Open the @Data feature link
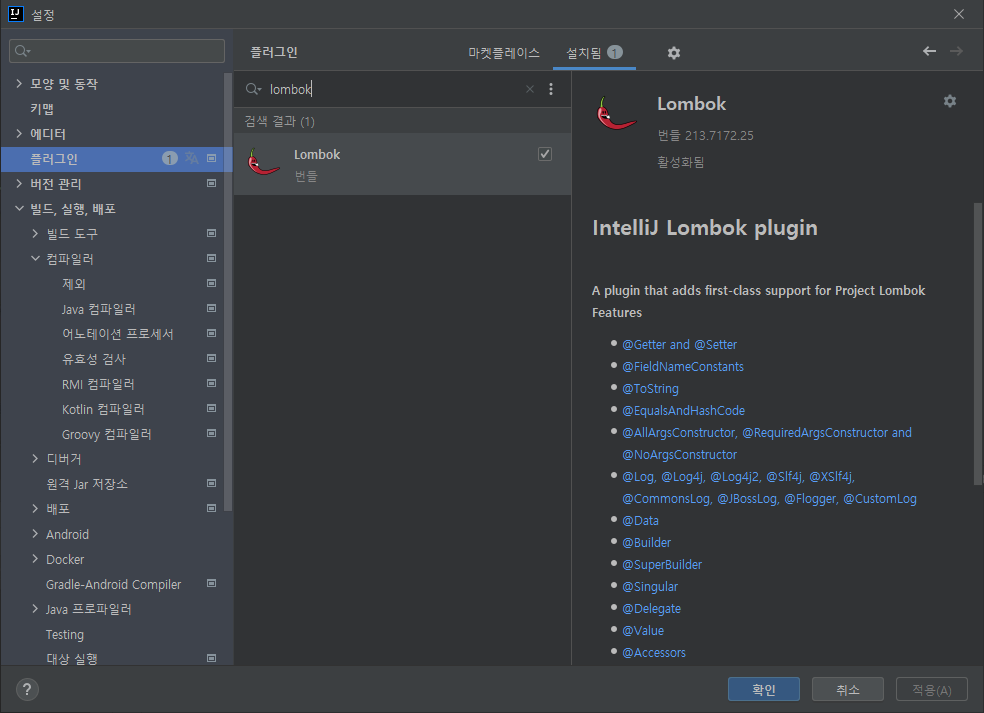The image size is (984, 713). click(x=640, y=520)
